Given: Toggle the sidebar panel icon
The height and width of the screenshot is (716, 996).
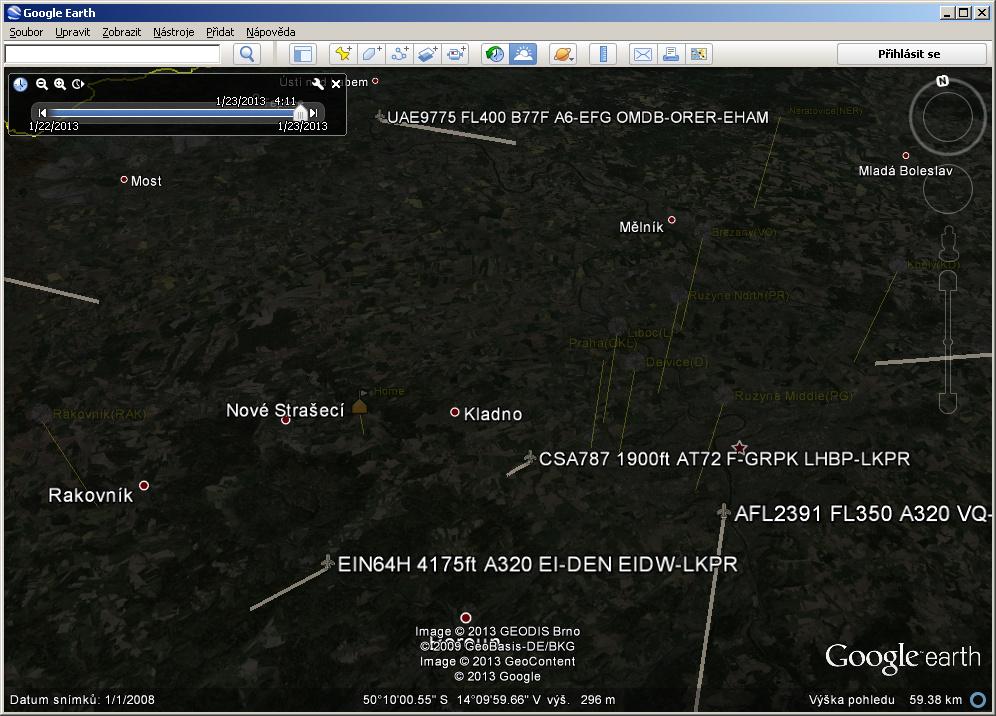Looking at the screenshot, I should (x=303, y=54).
